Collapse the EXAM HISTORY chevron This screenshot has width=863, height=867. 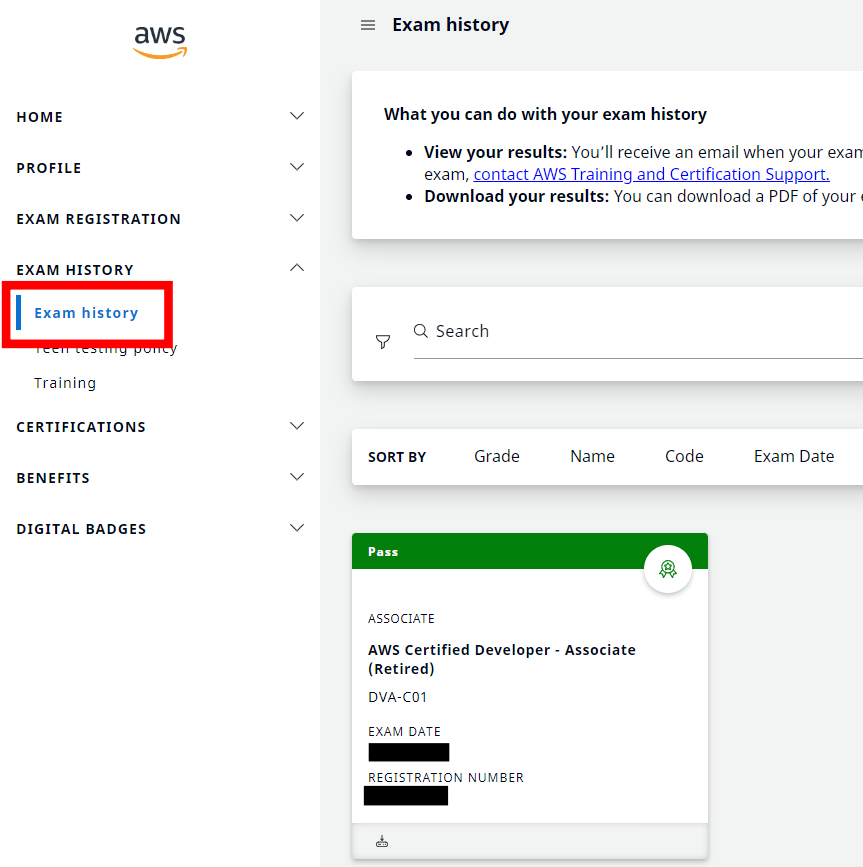(x=297, y=268)
